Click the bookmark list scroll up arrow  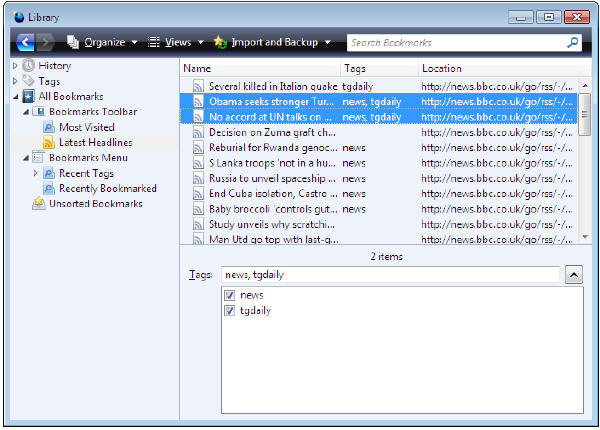[585, 85]
